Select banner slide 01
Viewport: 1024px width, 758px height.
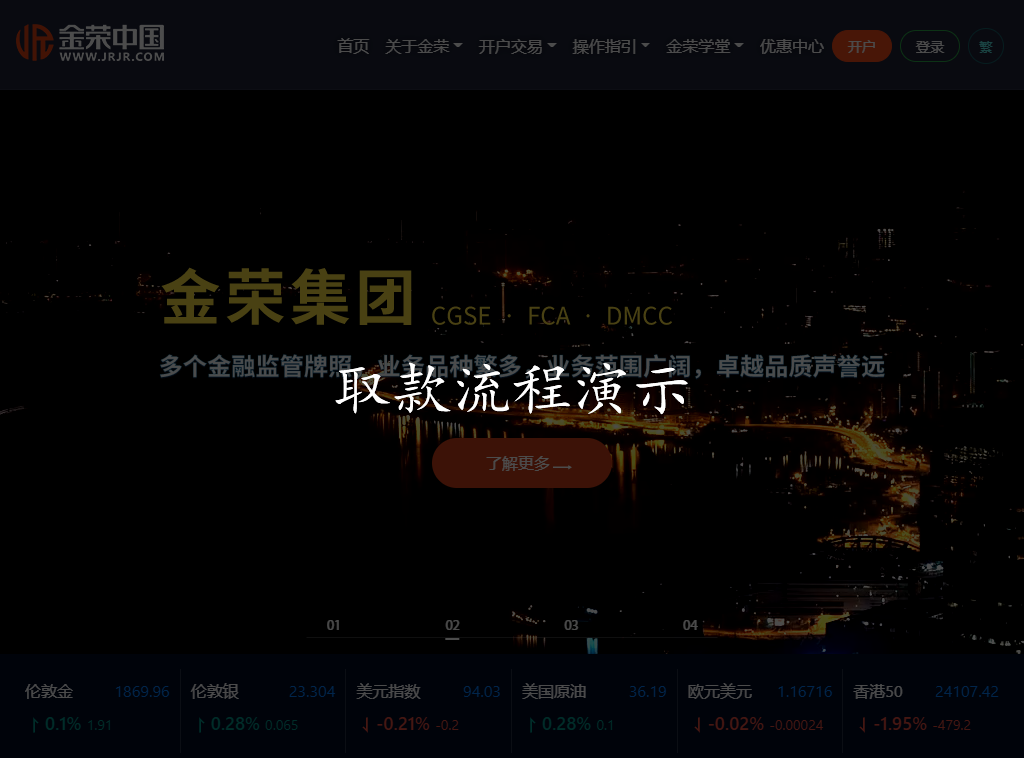tap(333, 625)
